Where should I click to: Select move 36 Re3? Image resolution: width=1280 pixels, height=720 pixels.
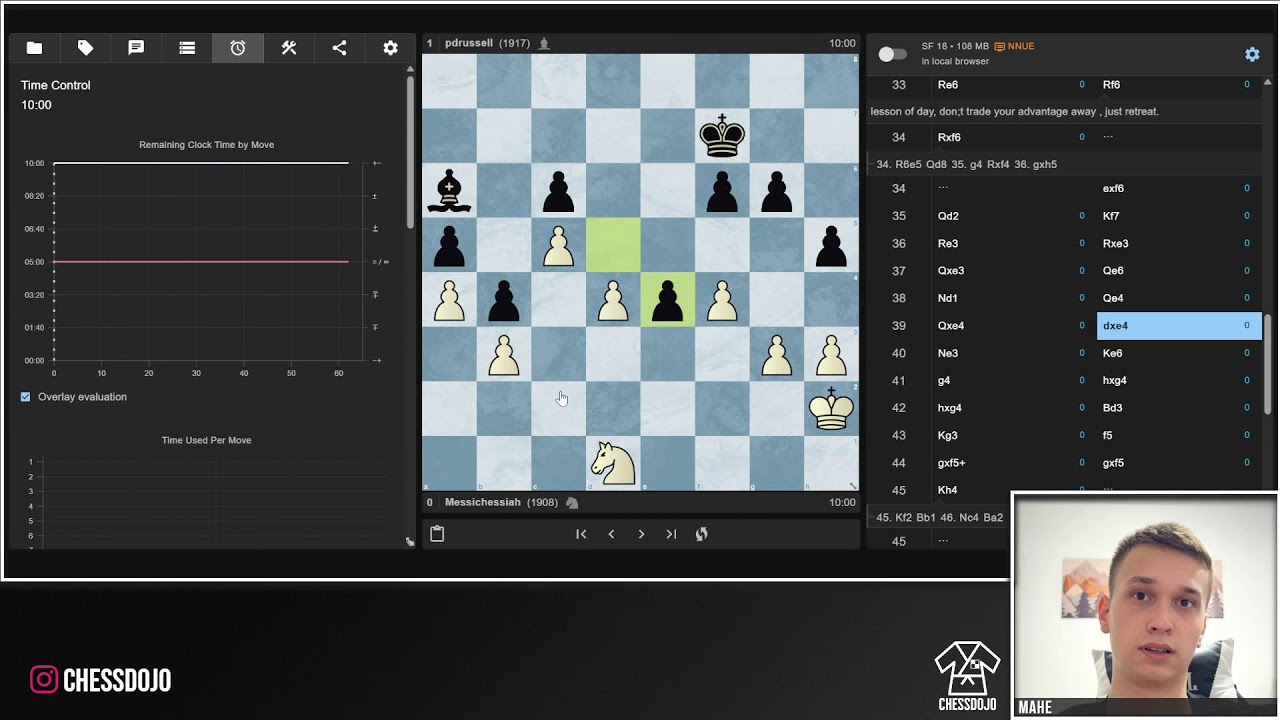tap(1013, 243)
